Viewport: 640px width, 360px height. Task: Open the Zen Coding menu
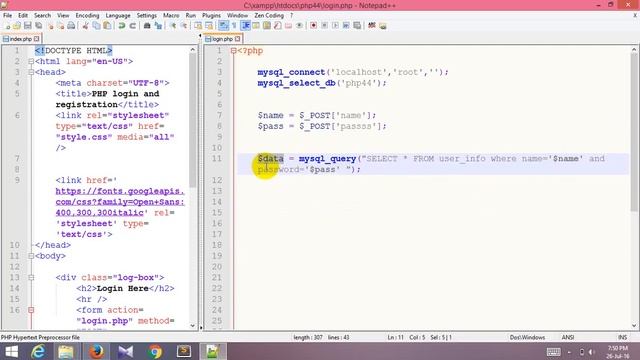(269, 16)
